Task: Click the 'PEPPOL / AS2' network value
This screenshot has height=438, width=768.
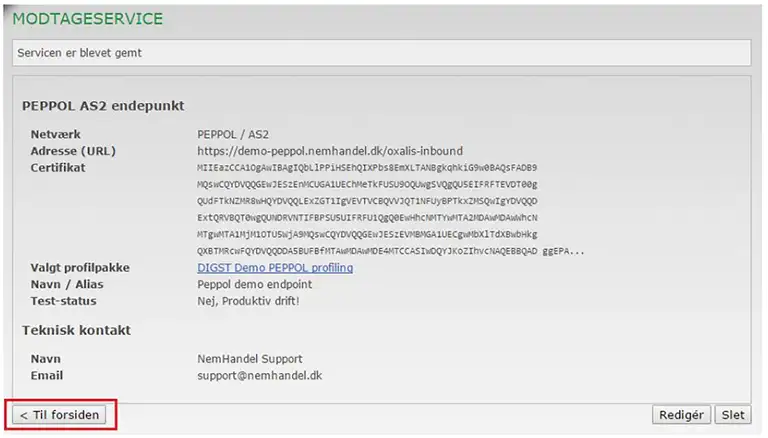Action: pyautogui.click(x=233, y=134)
